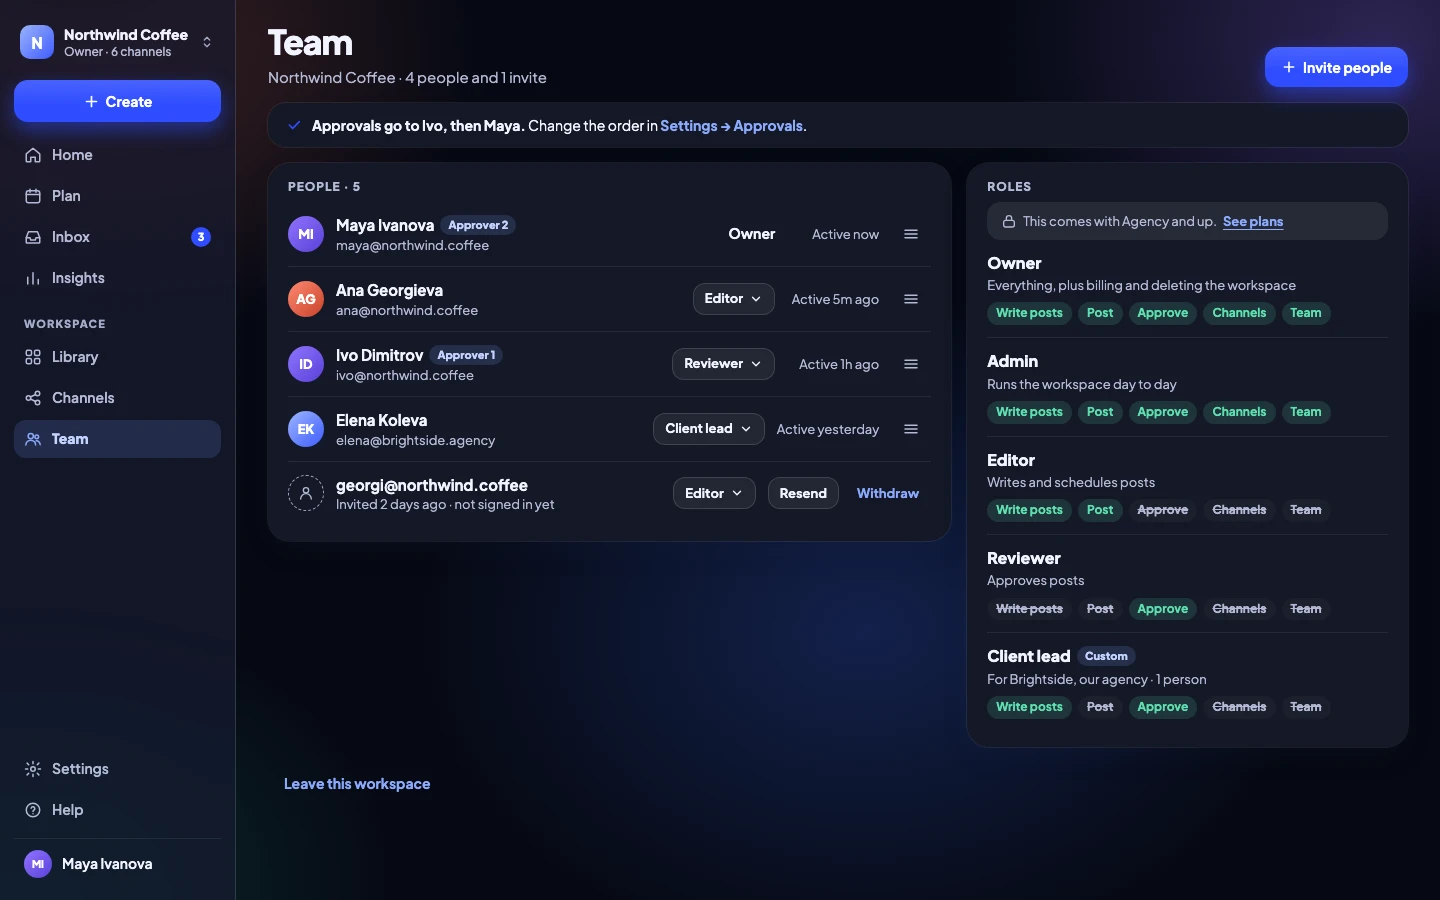Open Elena Koleva's row menu icon
The height and width of the screenshot is (900, 1440).
coord(911,429)
